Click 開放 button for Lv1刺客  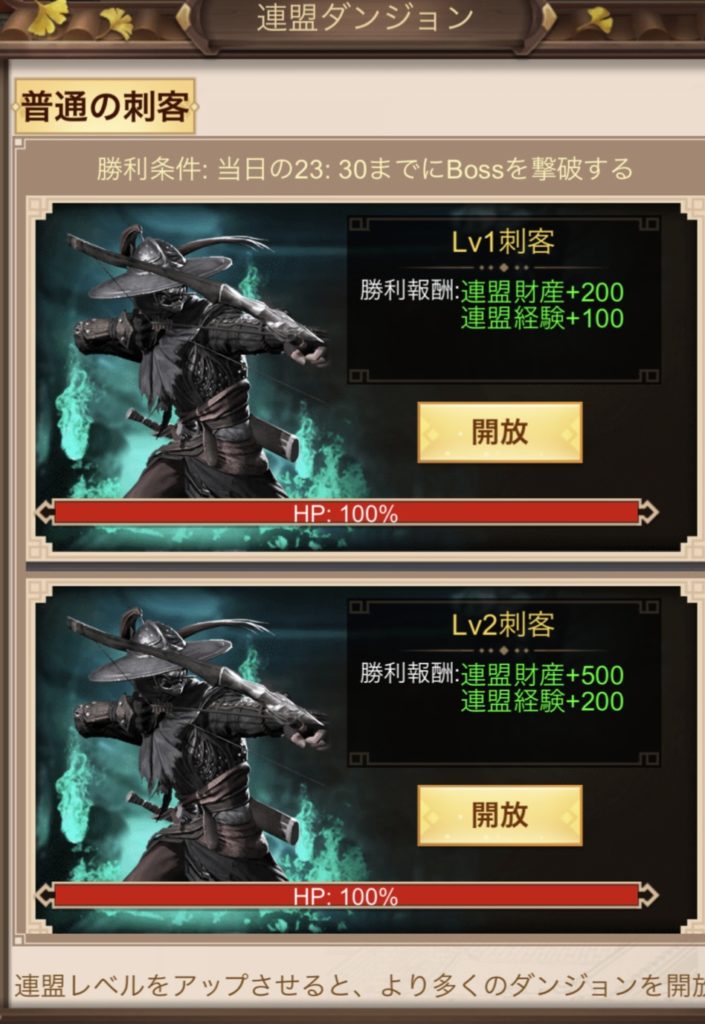coord(499,432)
